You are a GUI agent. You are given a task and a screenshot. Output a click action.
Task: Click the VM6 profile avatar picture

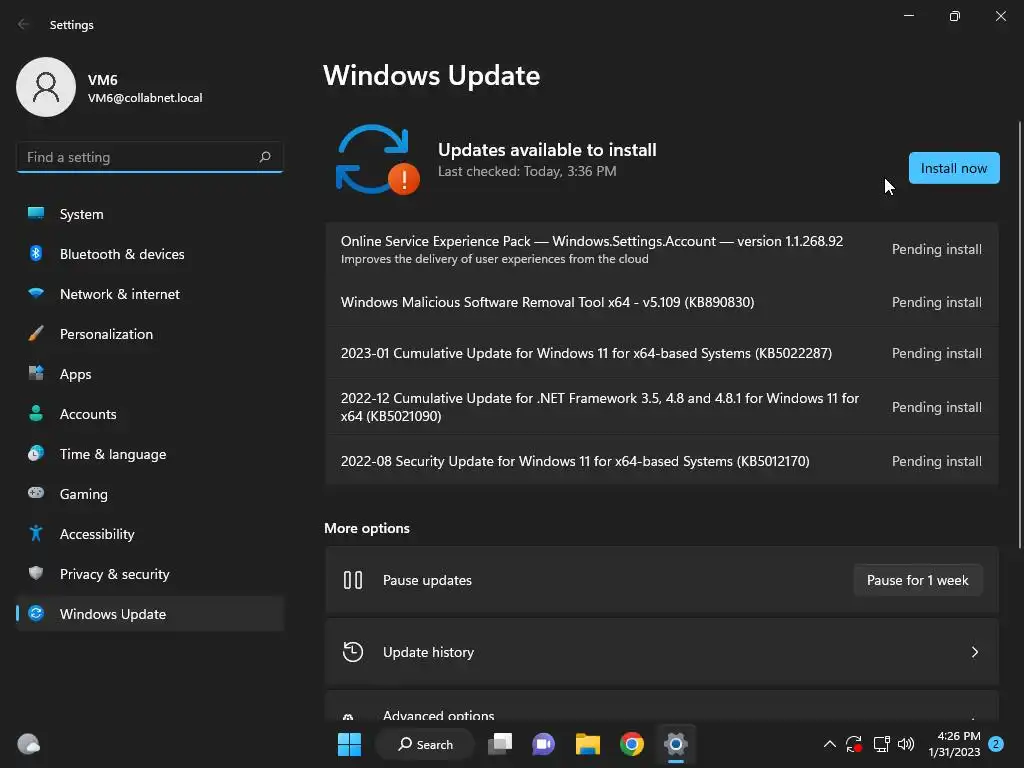click(x=46, y=87)
